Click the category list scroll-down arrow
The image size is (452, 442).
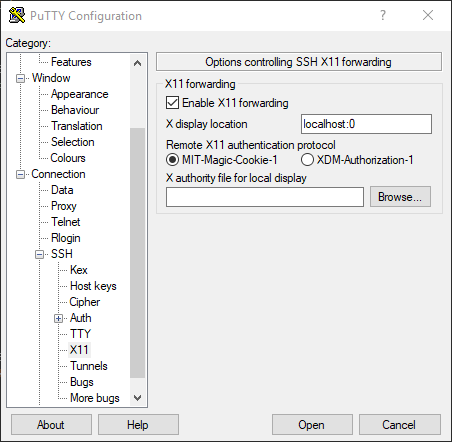[137, 397]
